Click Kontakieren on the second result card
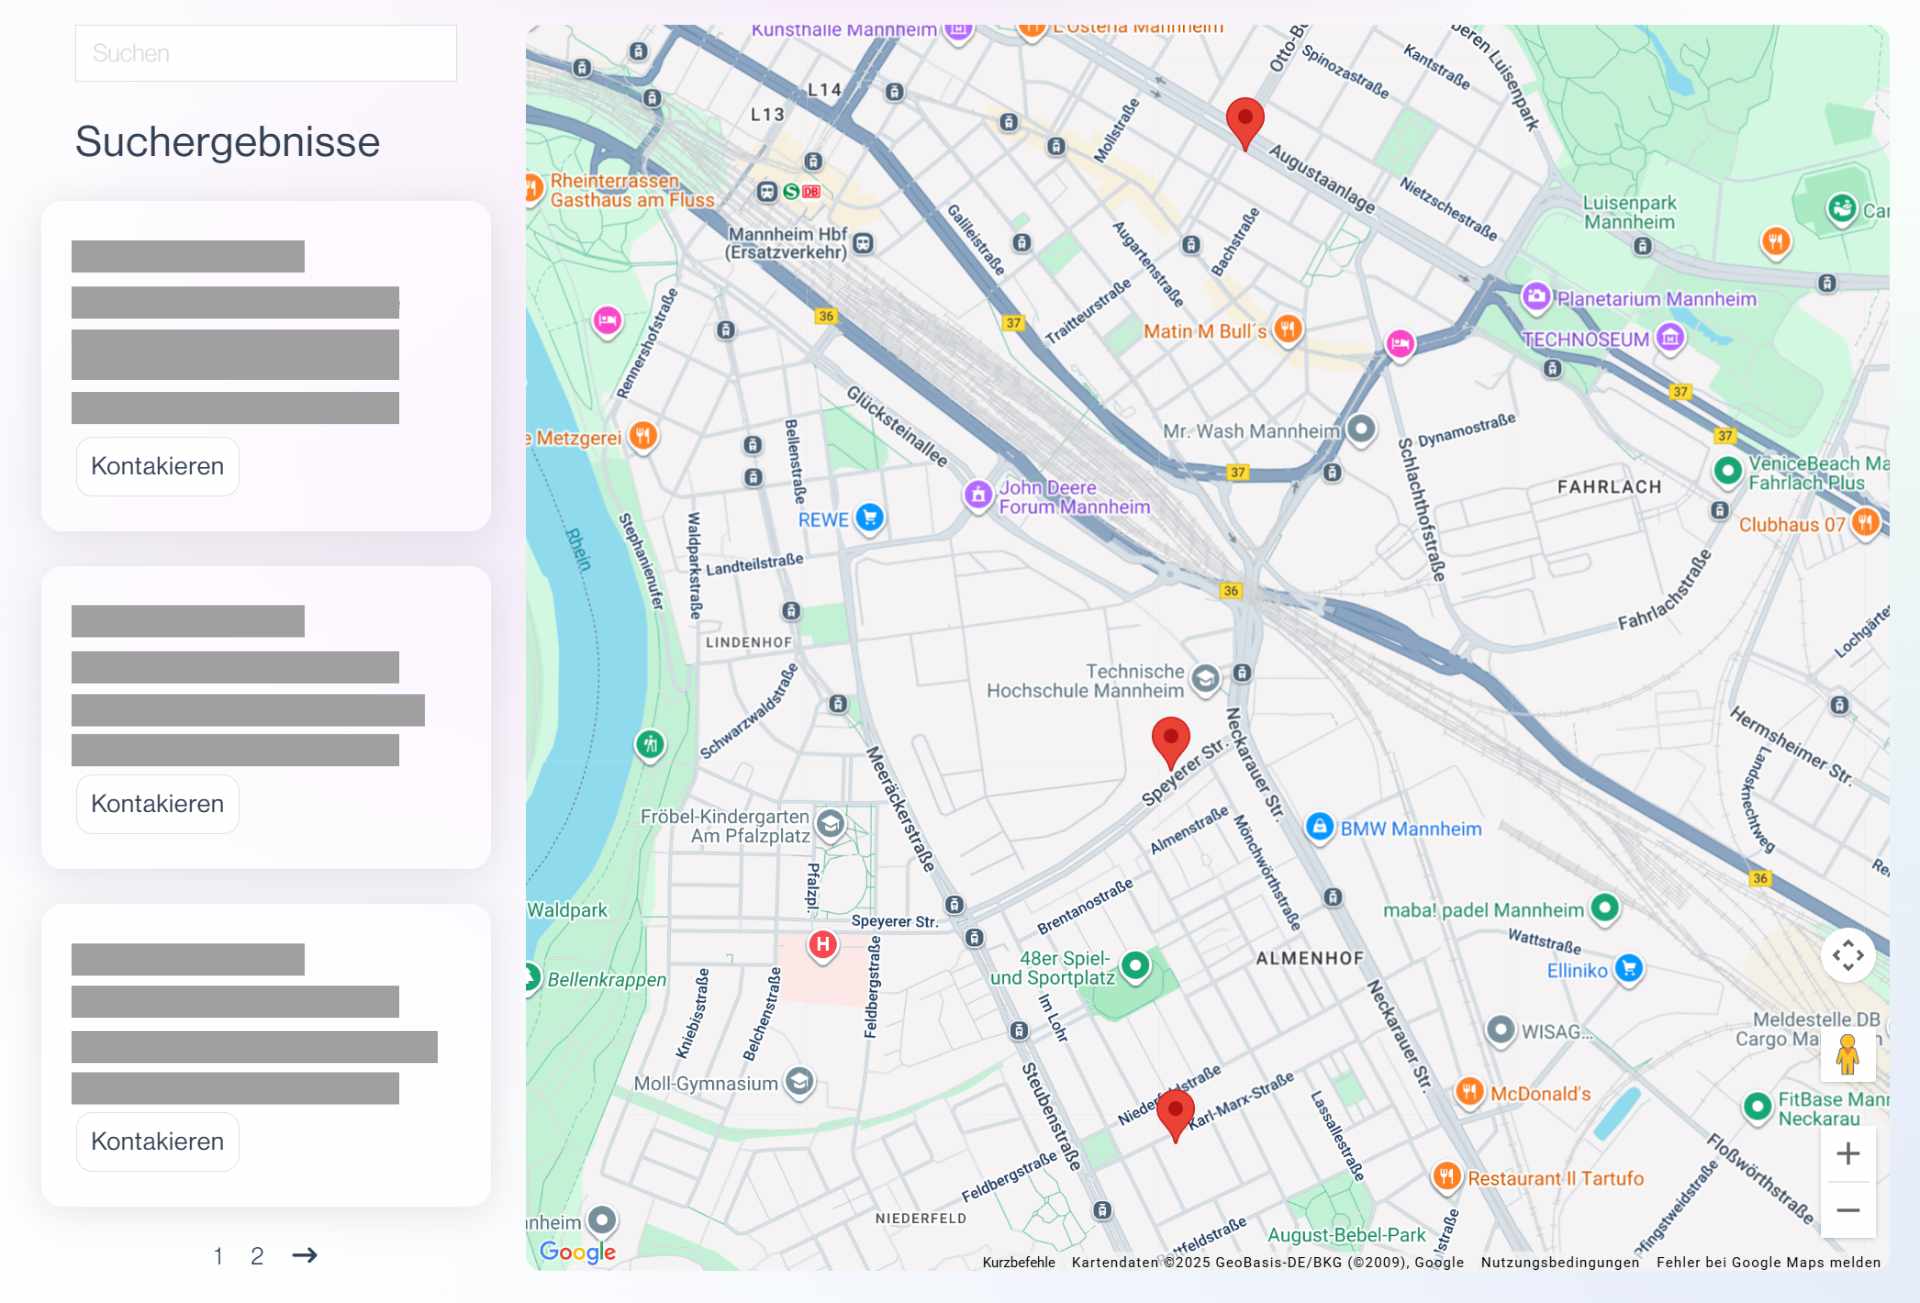 (158, 804)
